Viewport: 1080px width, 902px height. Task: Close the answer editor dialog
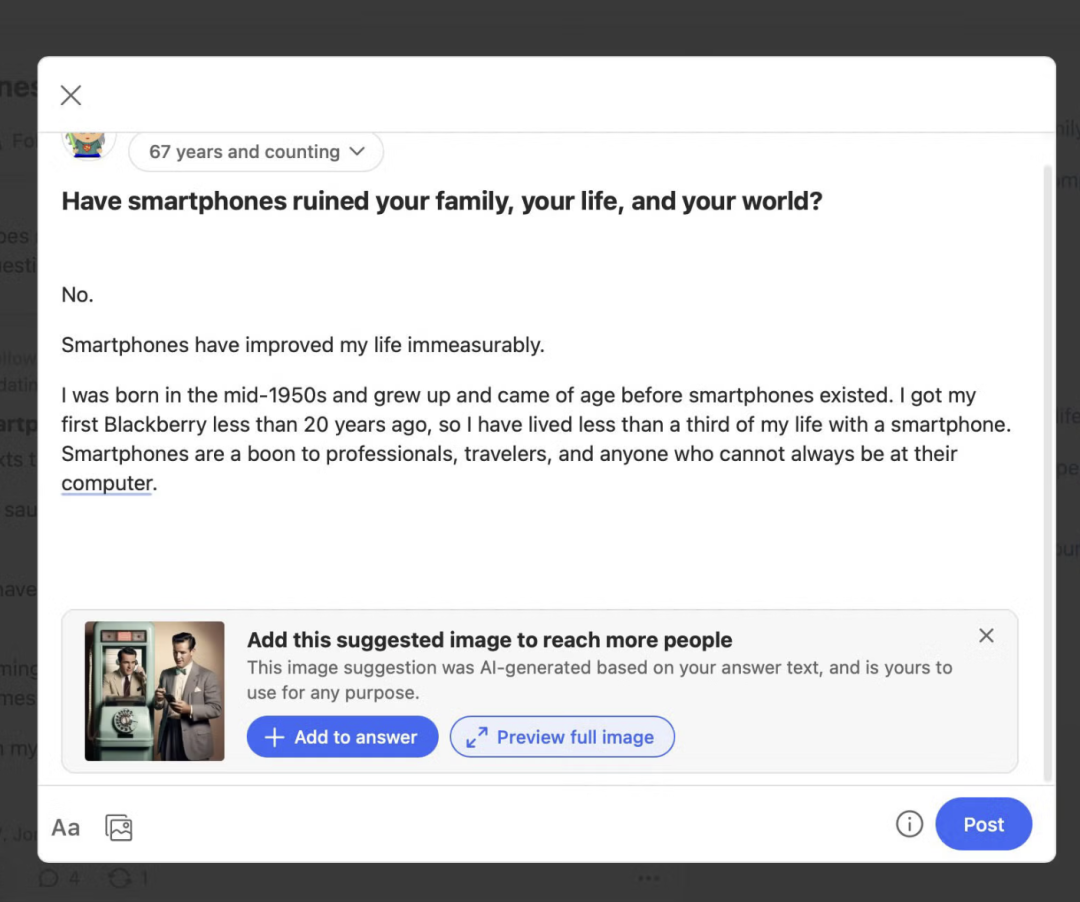pyautogui.click(x=70, y=95)
